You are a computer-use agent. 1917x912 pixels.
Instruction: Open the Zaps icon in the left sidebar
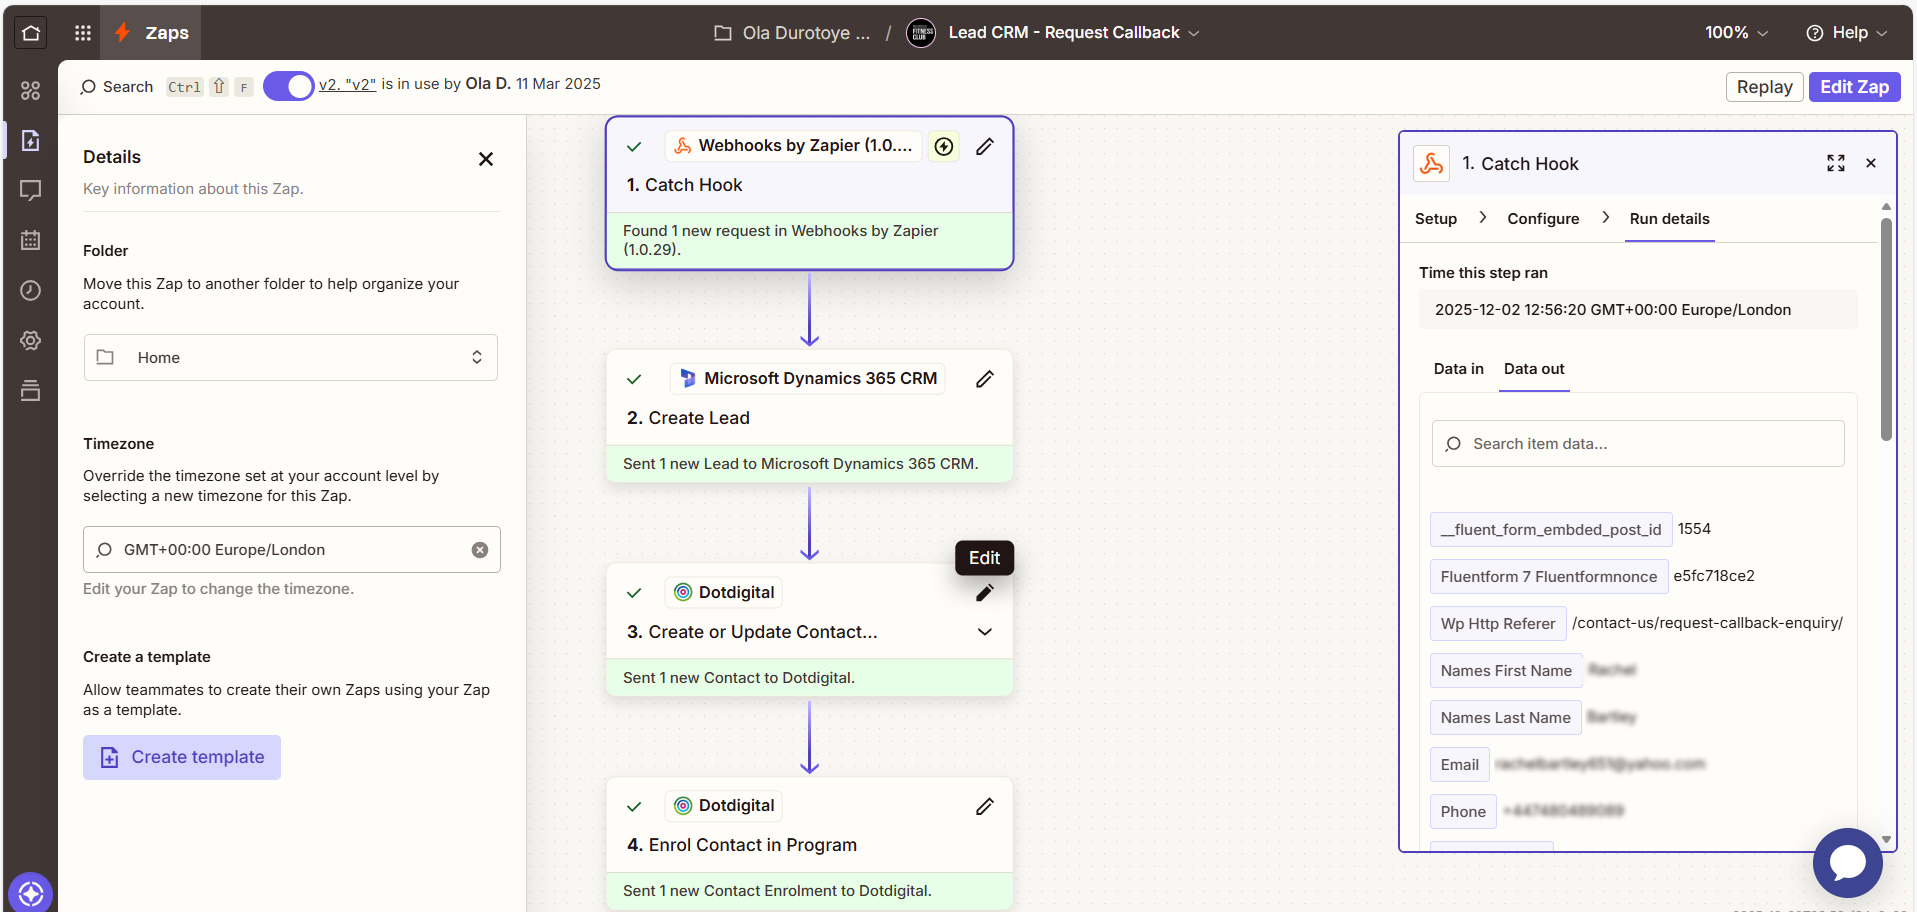(30, 140)
